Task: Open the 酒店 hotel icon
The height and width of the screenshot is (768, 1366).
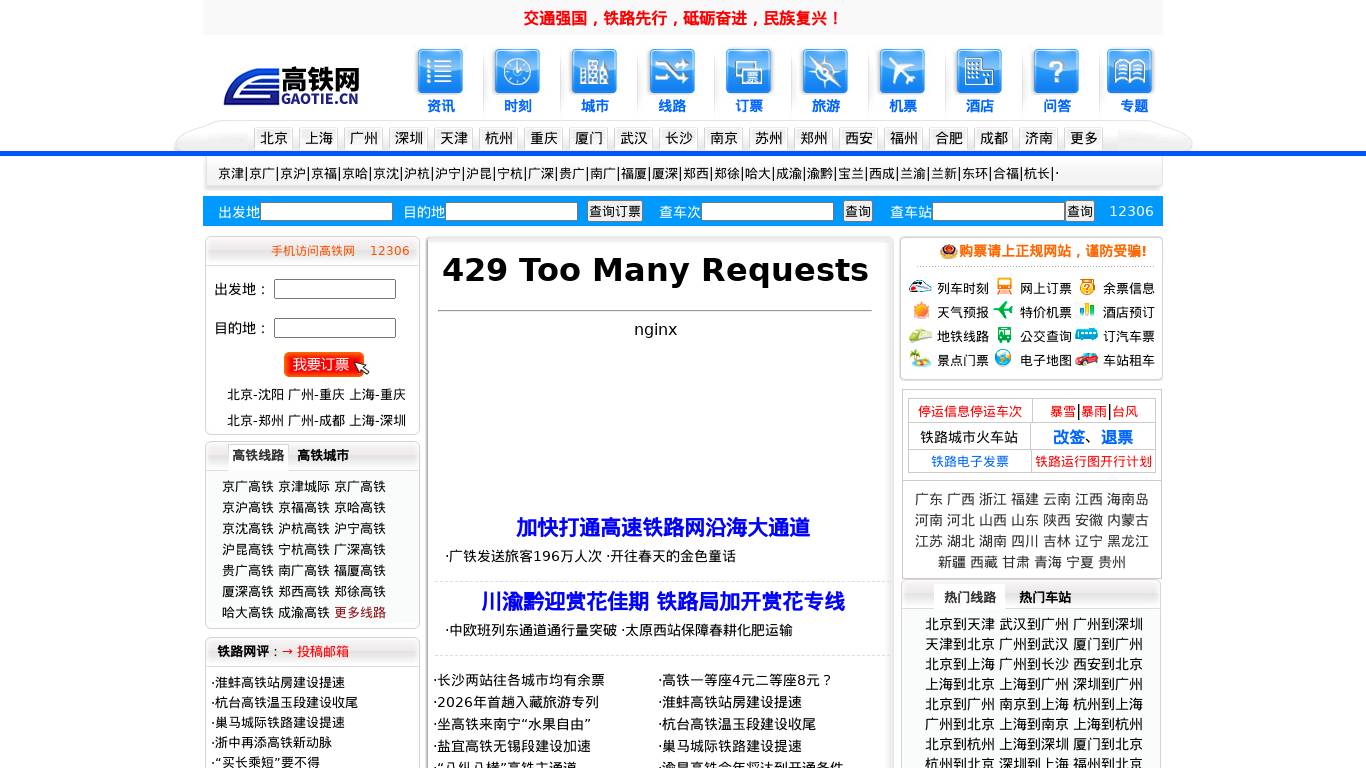Action: coord(979,72)
